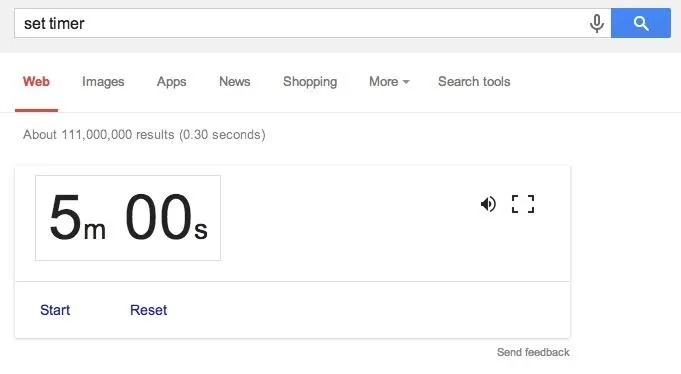Viewport: 681px width, 374px height.
Task: Open the News tab
Action: click(x=235, y=82)
